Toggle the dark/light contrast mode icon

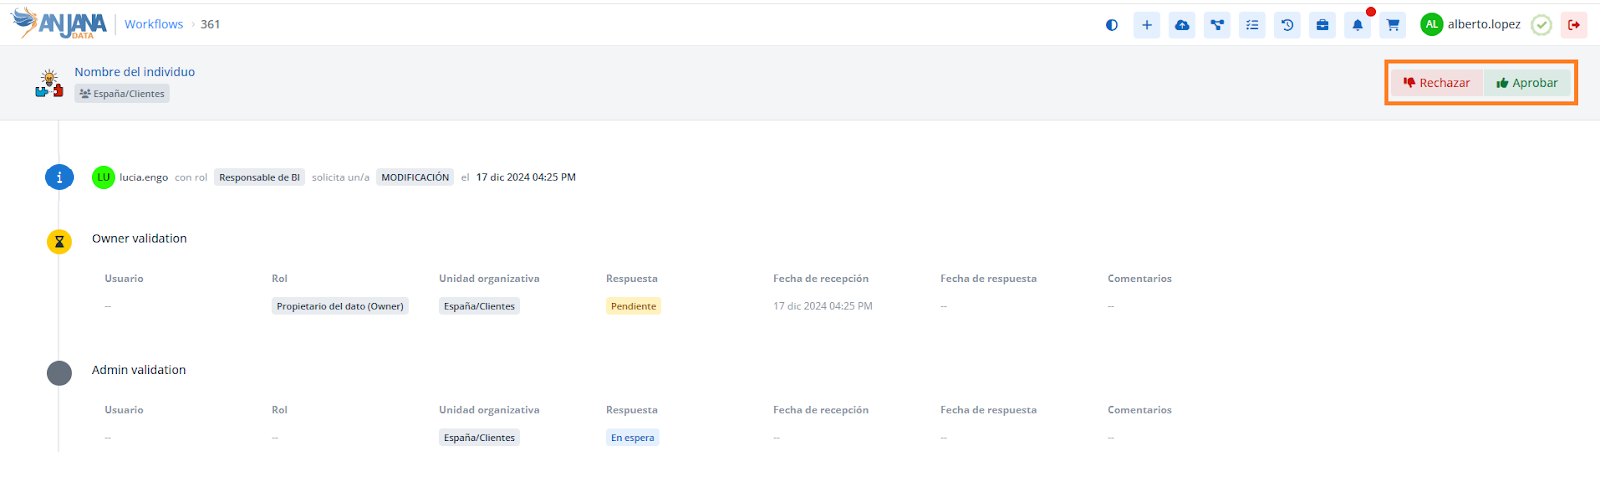pyautogui.click(x=1112, y=25)
